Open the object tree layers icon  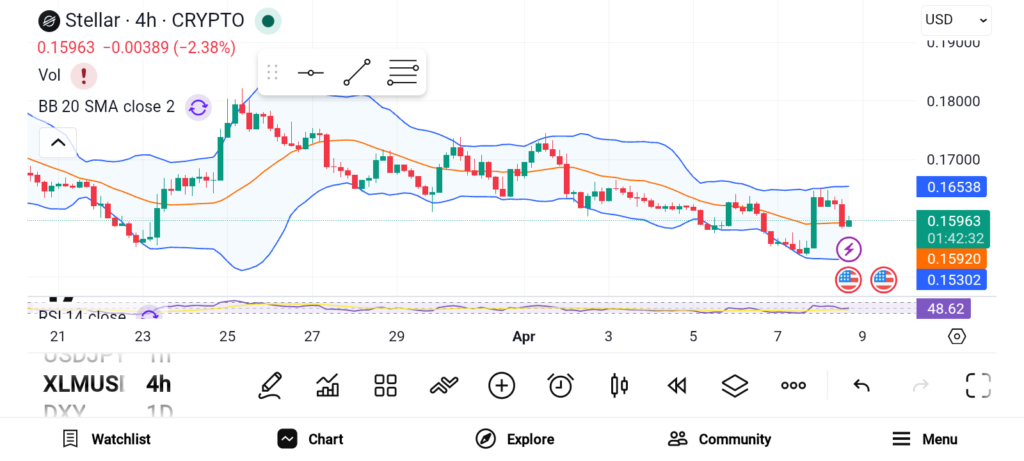(735, 385)
